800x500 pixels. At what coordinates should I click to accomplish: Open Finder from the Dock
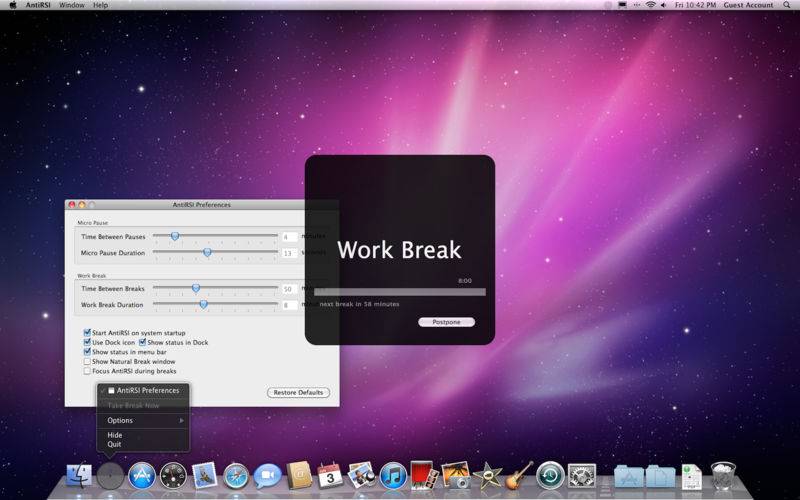[x=79, y=475]
